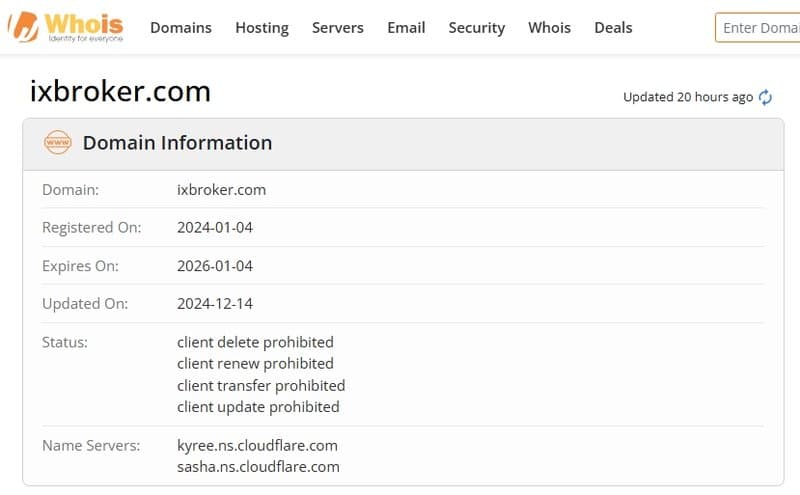This screenshot has width=800, height=495.
Task: Select the registration date 2024-01-04
Action: click(x=215, y=228)
